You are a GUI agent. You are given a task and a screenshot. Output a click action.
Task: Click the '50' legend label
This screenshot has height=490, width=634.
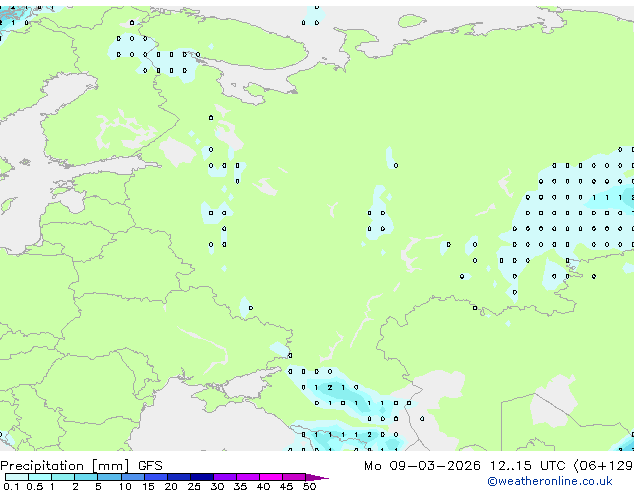309,486
